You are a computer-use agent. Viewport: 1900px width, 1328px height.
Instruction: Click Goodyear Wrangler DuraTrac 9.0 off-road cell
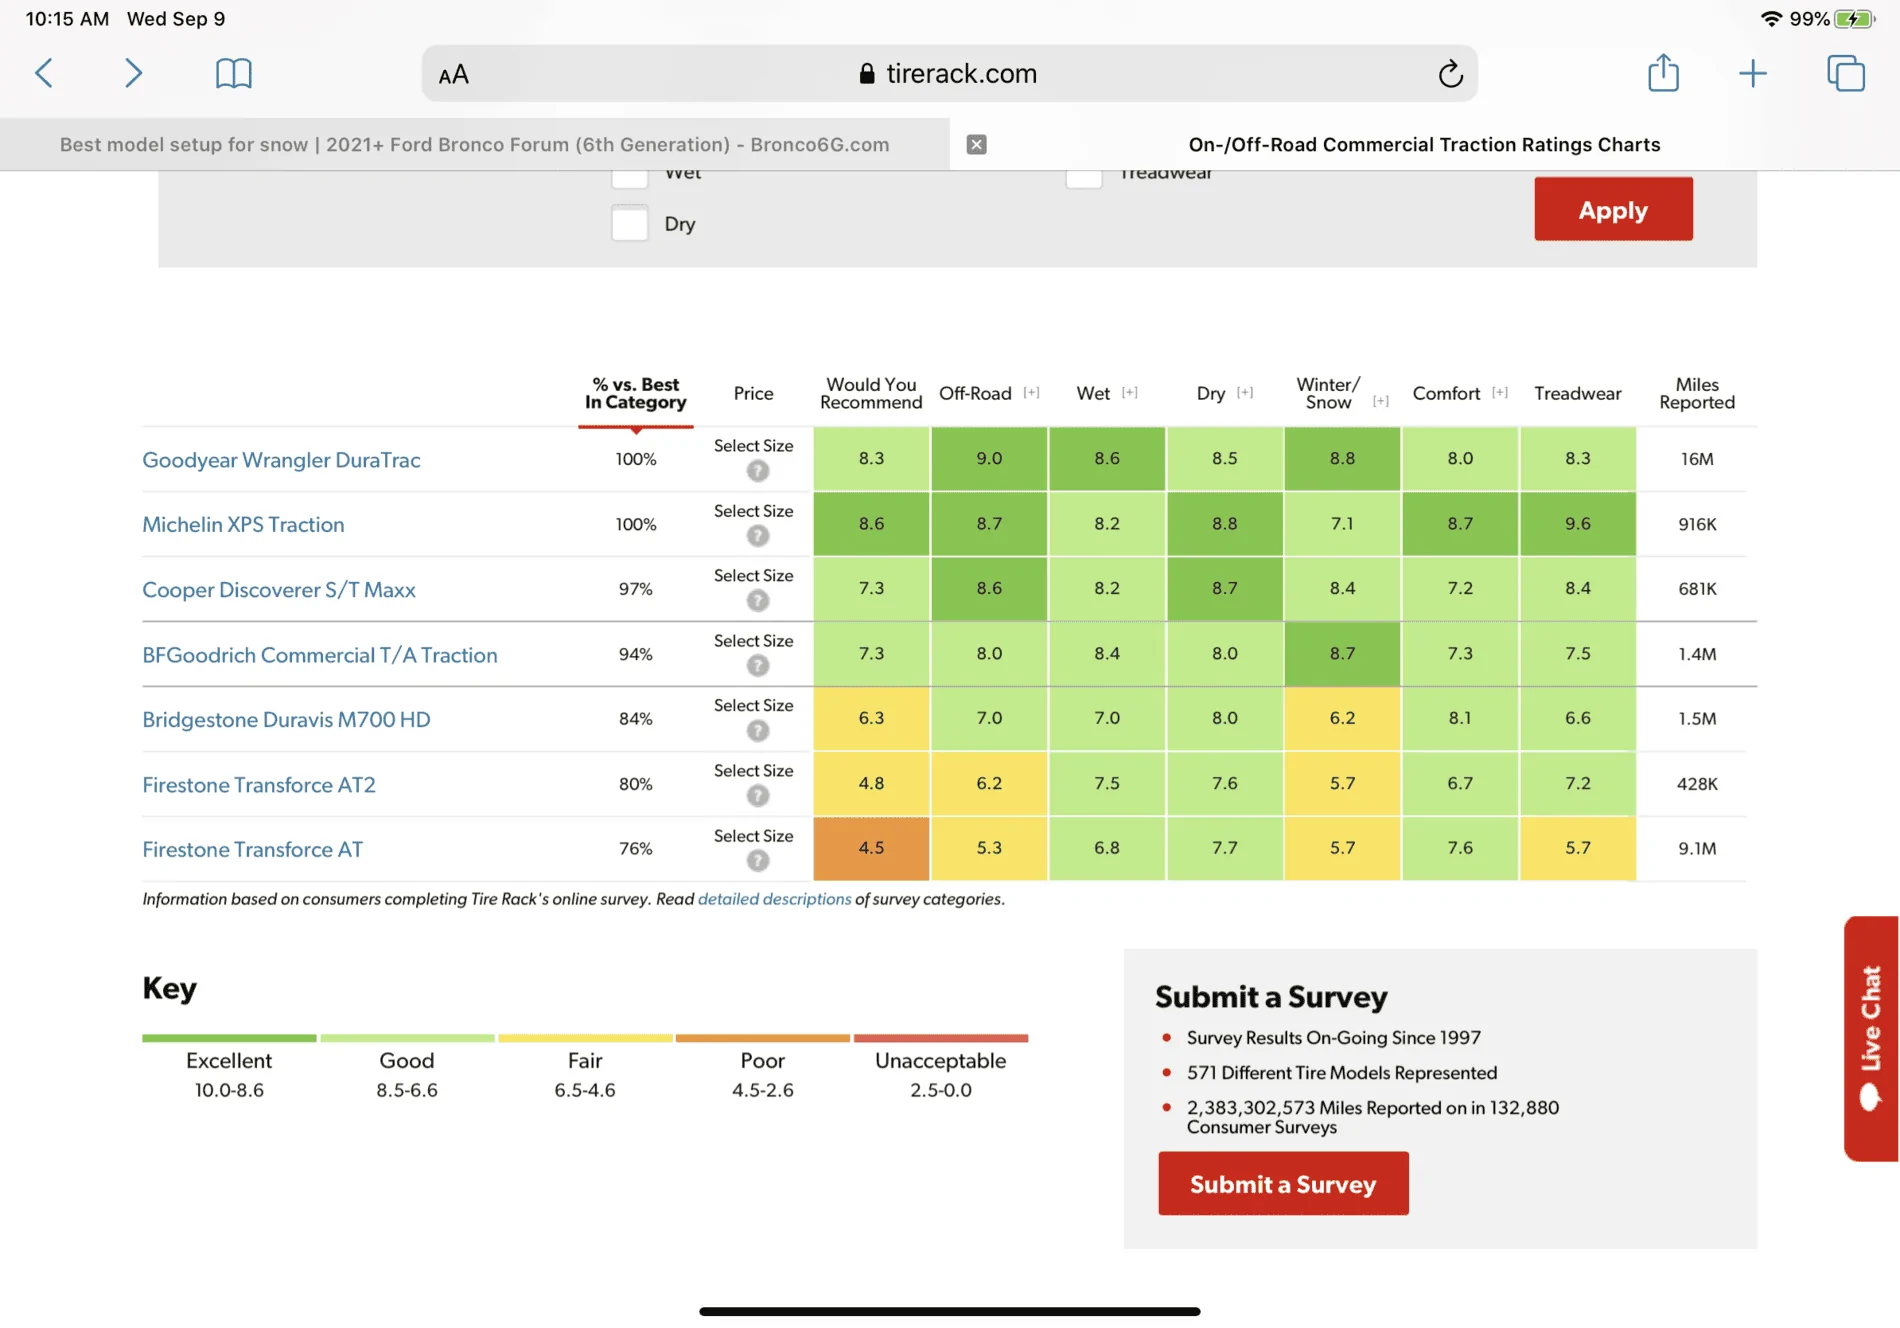point(989,459)
